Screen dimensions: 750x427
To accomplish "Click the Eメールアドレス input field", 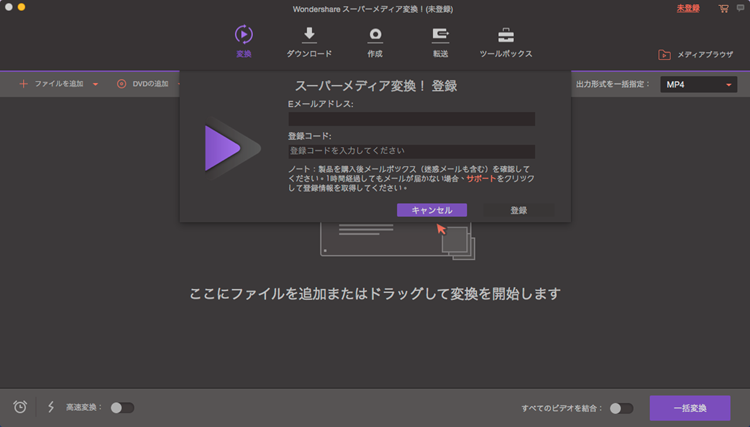I will [x=411, y=119].
